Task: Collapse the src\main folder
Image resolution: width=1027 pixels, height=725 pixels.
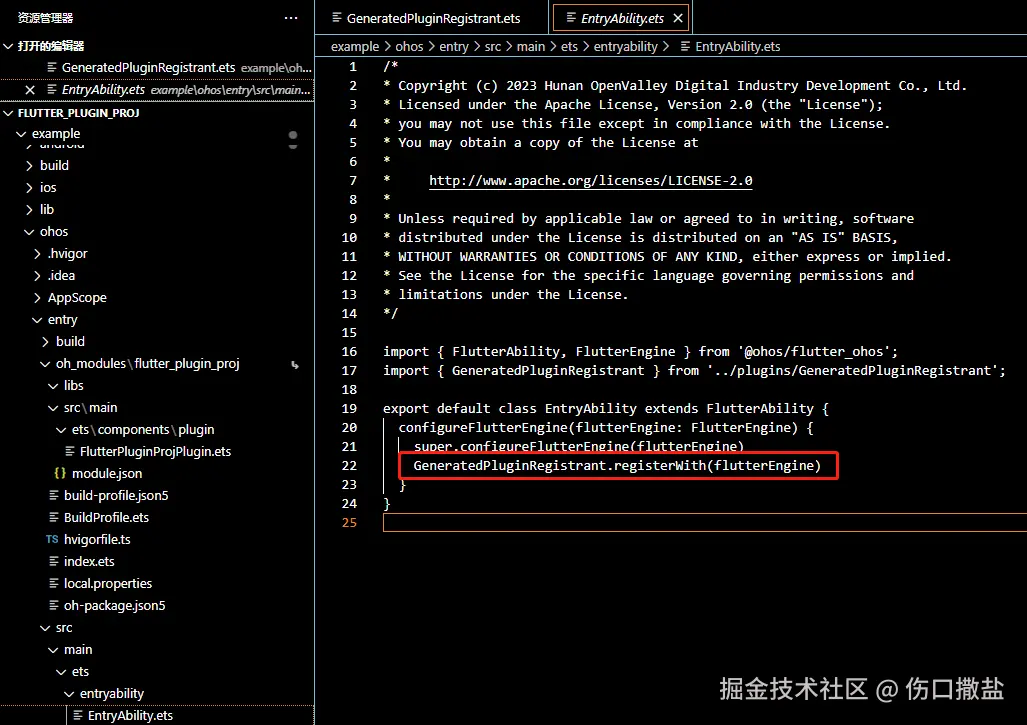Action: [53, 408]
